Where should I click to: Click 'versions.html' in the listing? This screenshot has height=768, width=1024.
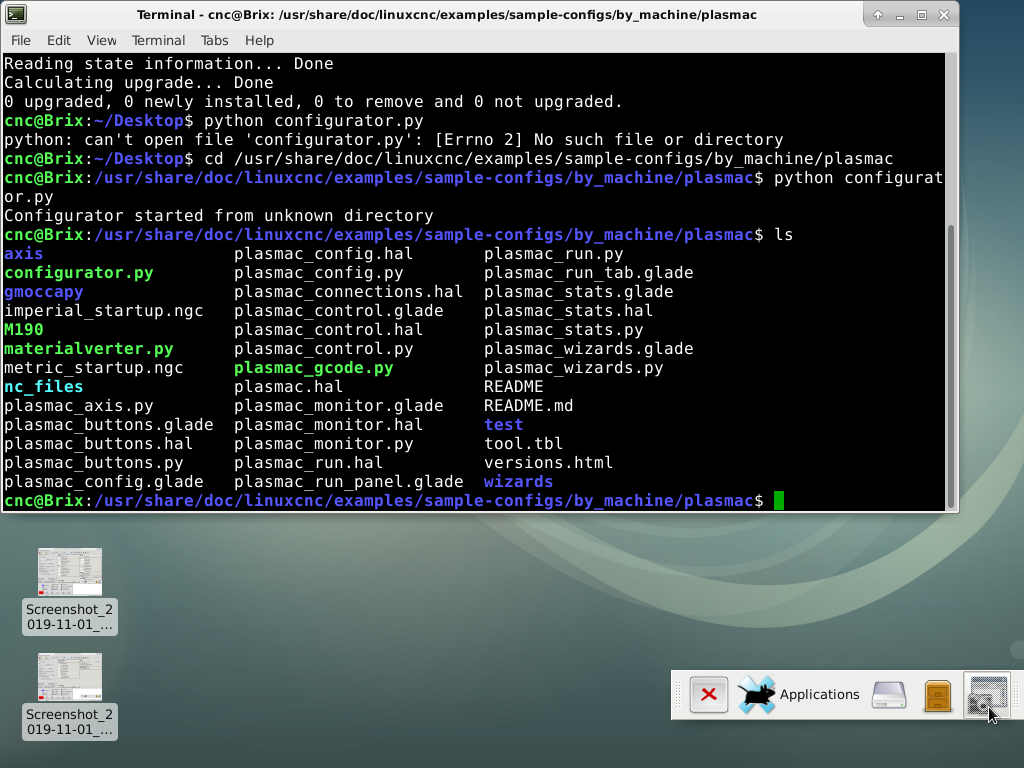point(549,462)
